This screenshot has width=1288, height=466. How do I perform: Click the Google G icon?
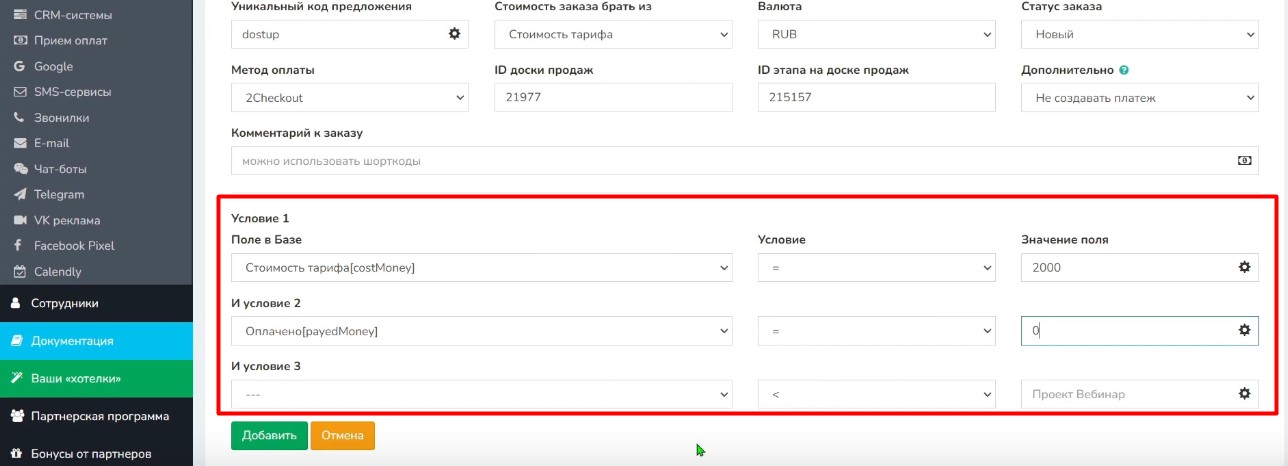point(20,67)
